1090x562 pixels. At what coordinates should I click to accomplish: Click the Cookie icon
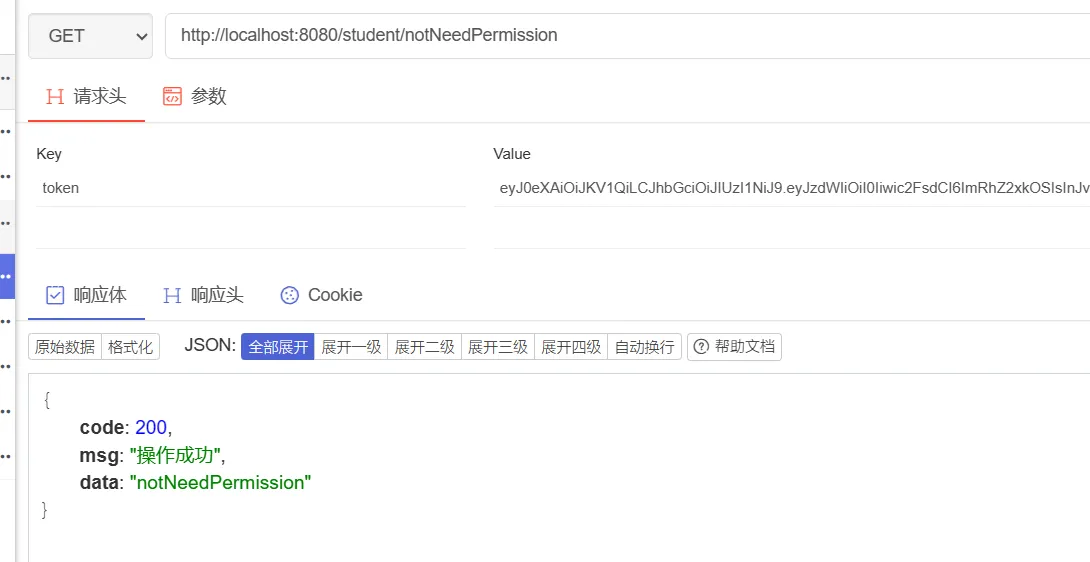pos(290,295)
